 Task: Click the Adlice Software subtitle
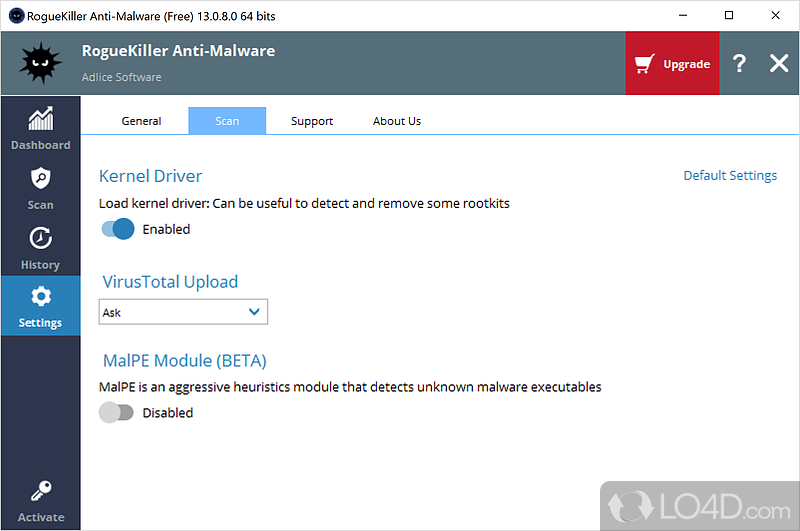[x=121, y=77]
